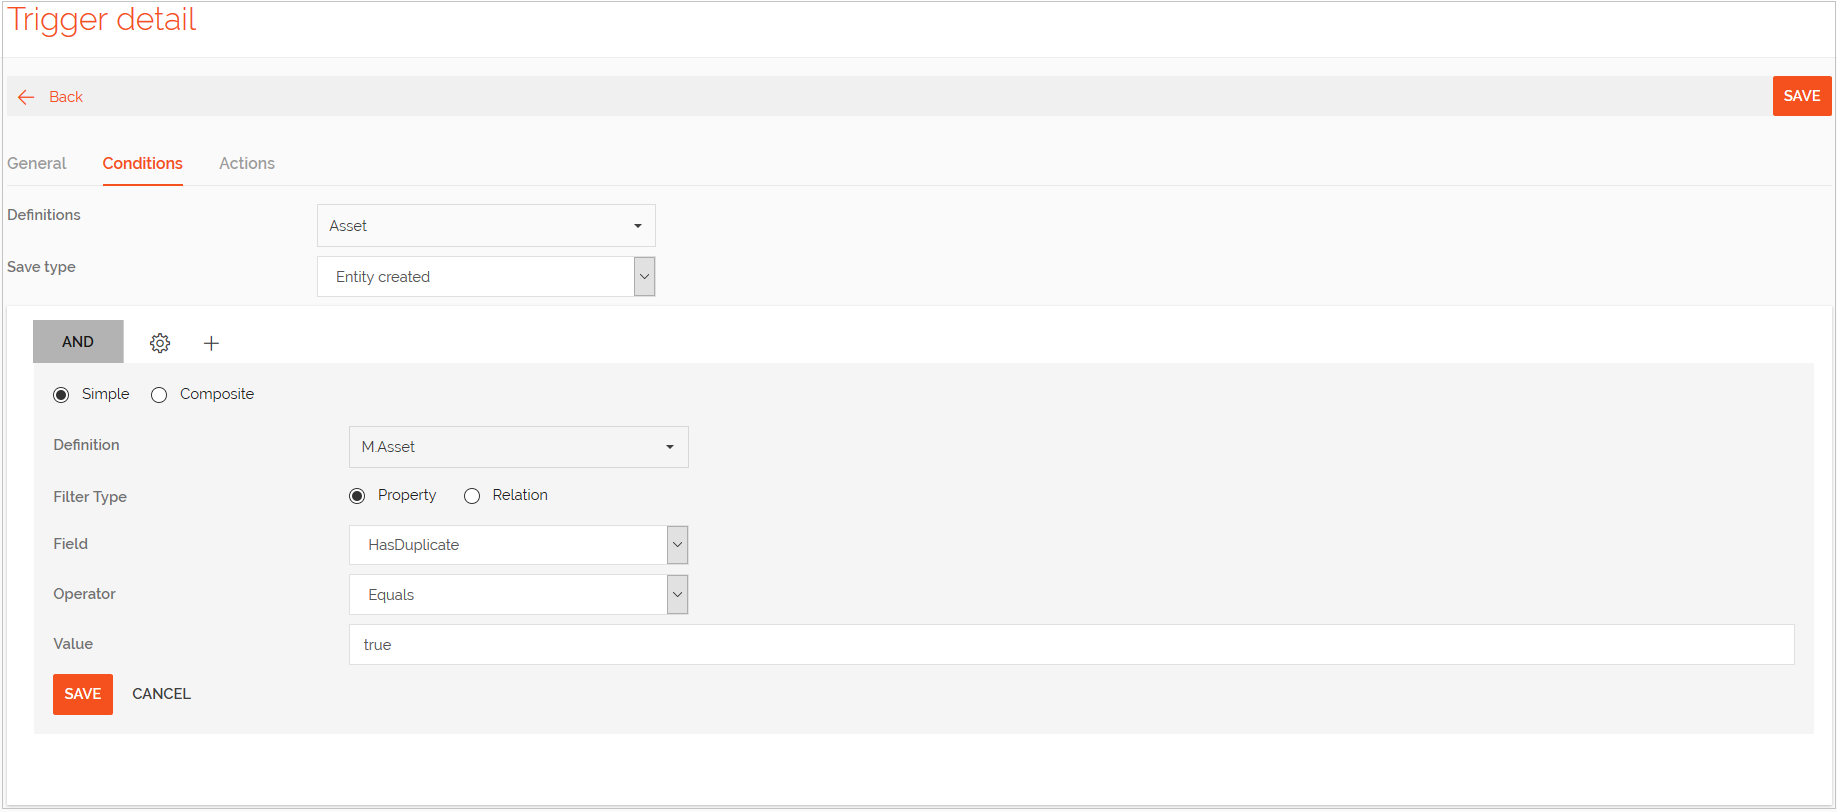Click the back arrow icon
This screenshot has height=812, width=1837.
tap(25, 96)
